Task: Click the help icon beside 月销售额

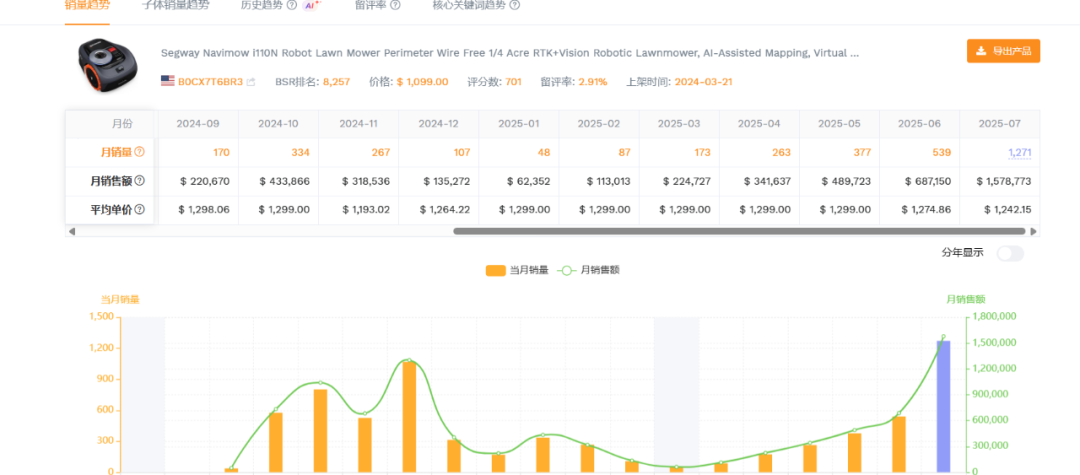Action: click(x=140, y=181)
